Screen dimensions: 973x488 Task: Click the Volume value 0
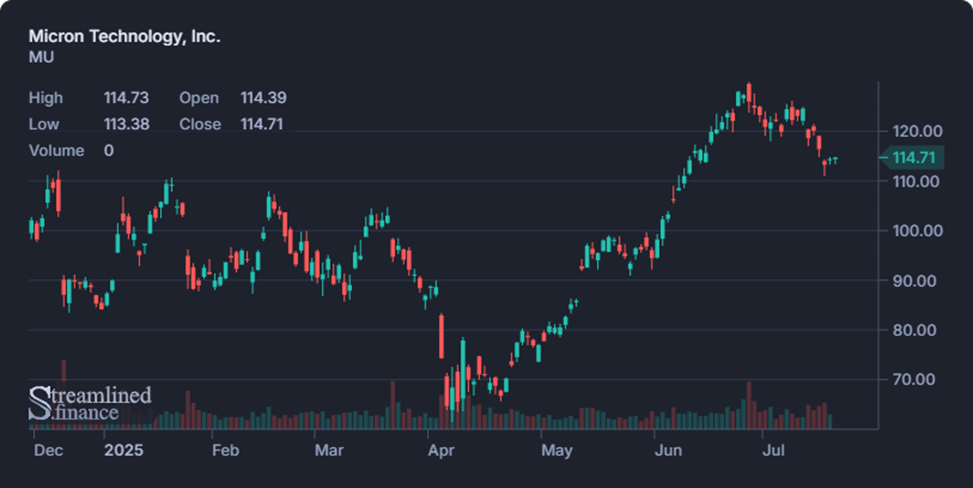(x=109, y=151)
